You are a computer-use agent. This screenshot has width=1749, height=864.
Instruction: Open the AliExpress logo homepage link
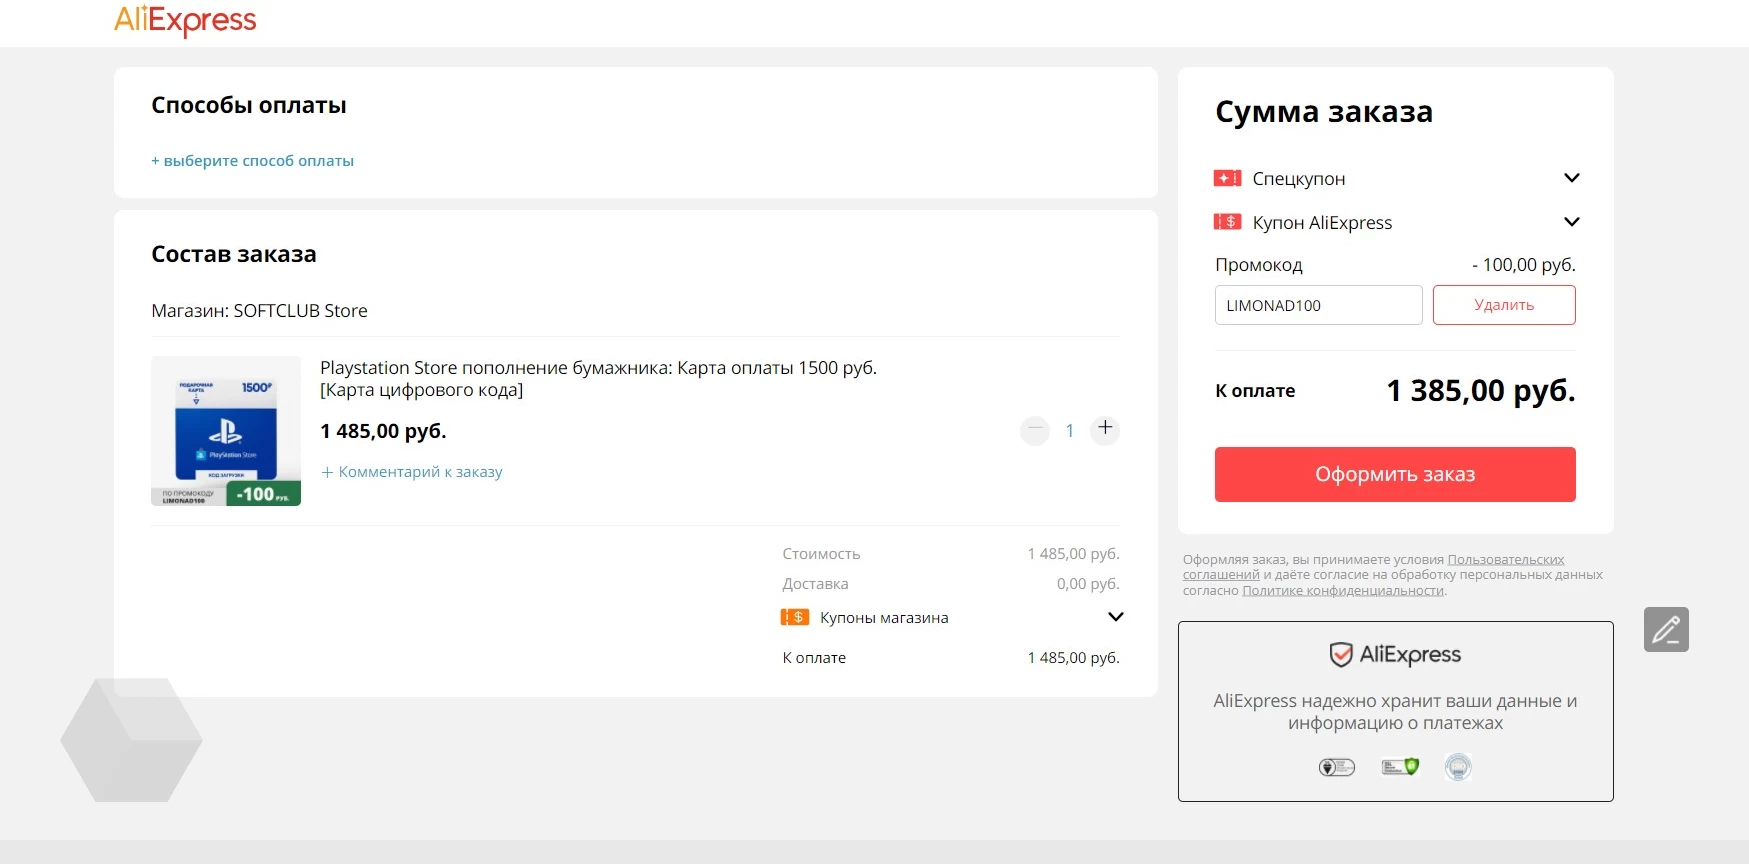[185, 20]
